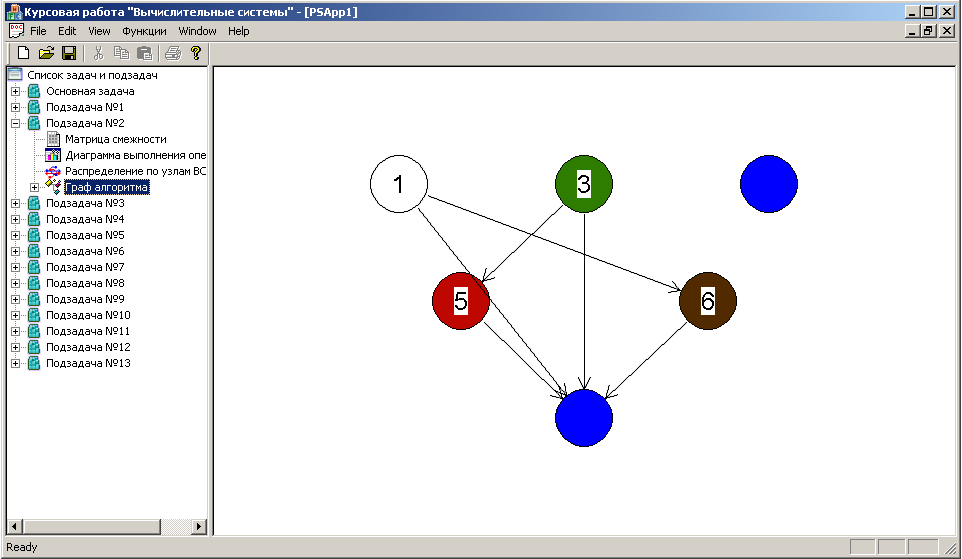Click the document icon left of File menu
Viewport: 962px width, 559px height.
(x=16, y=31)
